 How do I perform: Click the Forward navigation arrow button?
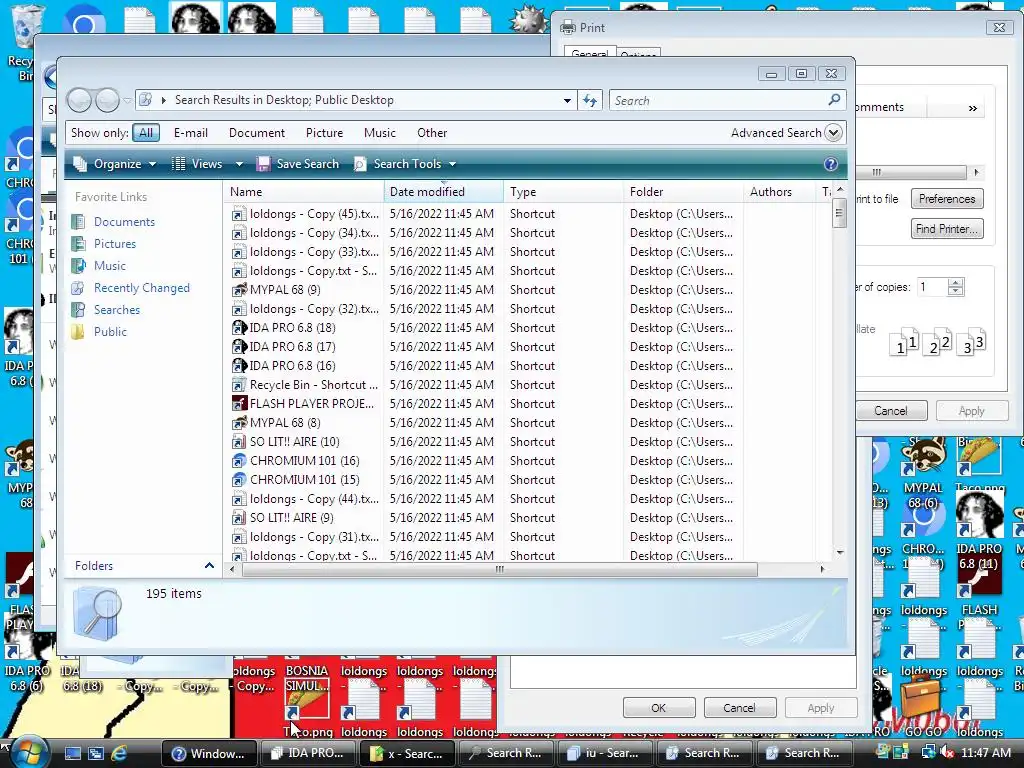coord(107,100)
